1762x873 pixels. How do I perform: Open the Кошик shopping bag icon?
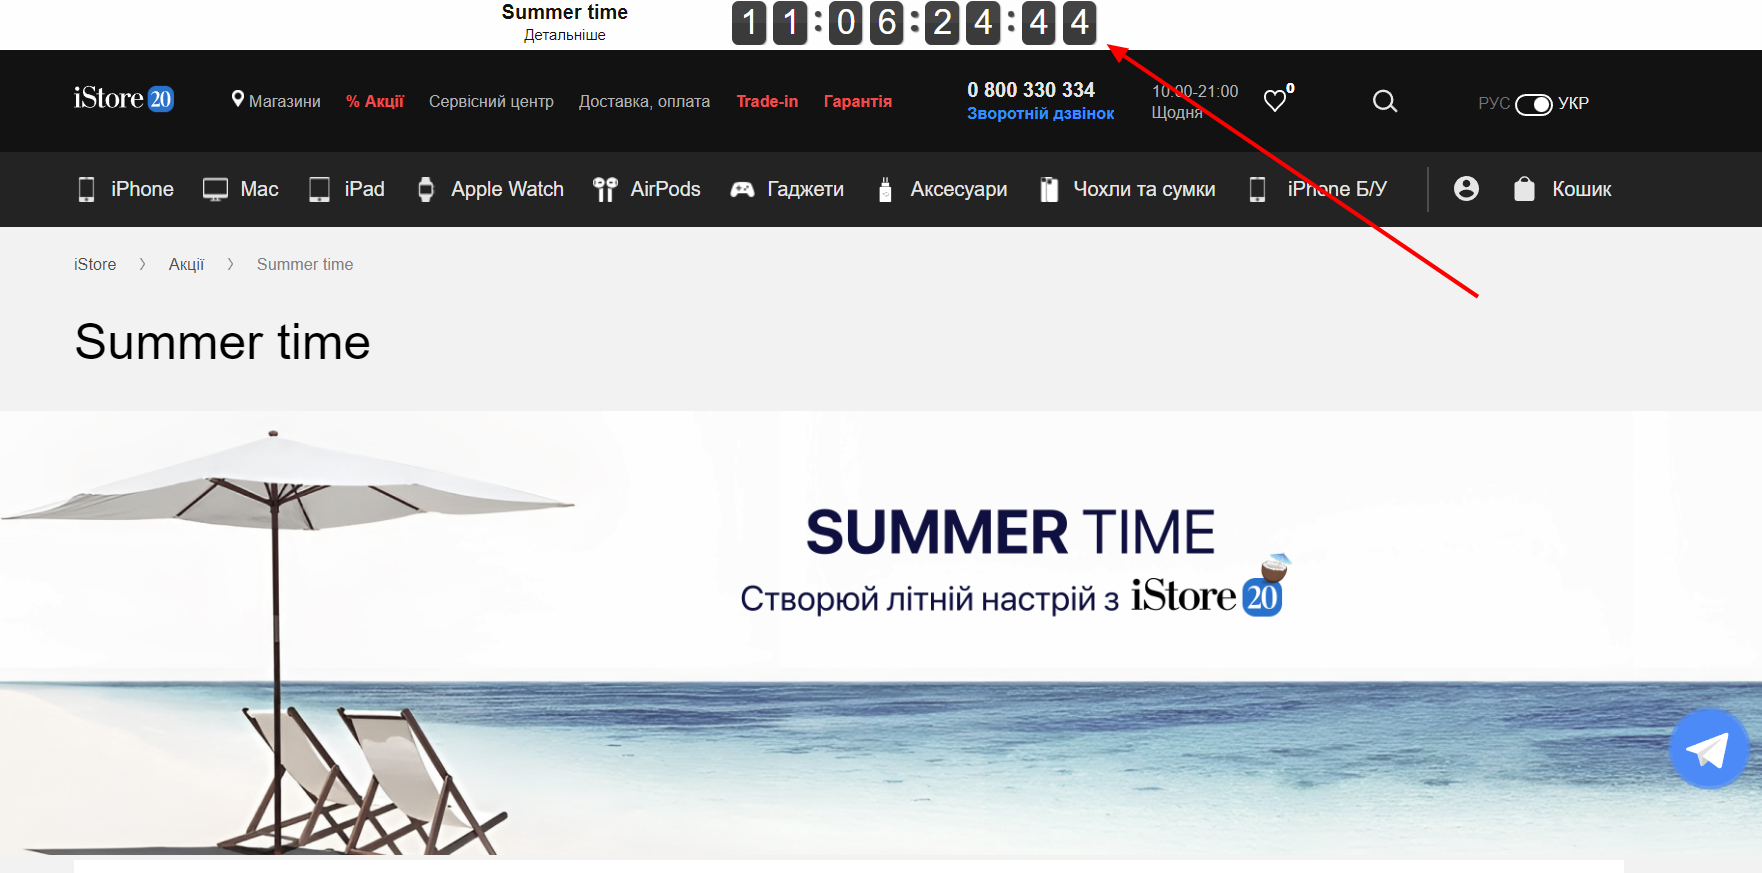(x=1524, y=189)
